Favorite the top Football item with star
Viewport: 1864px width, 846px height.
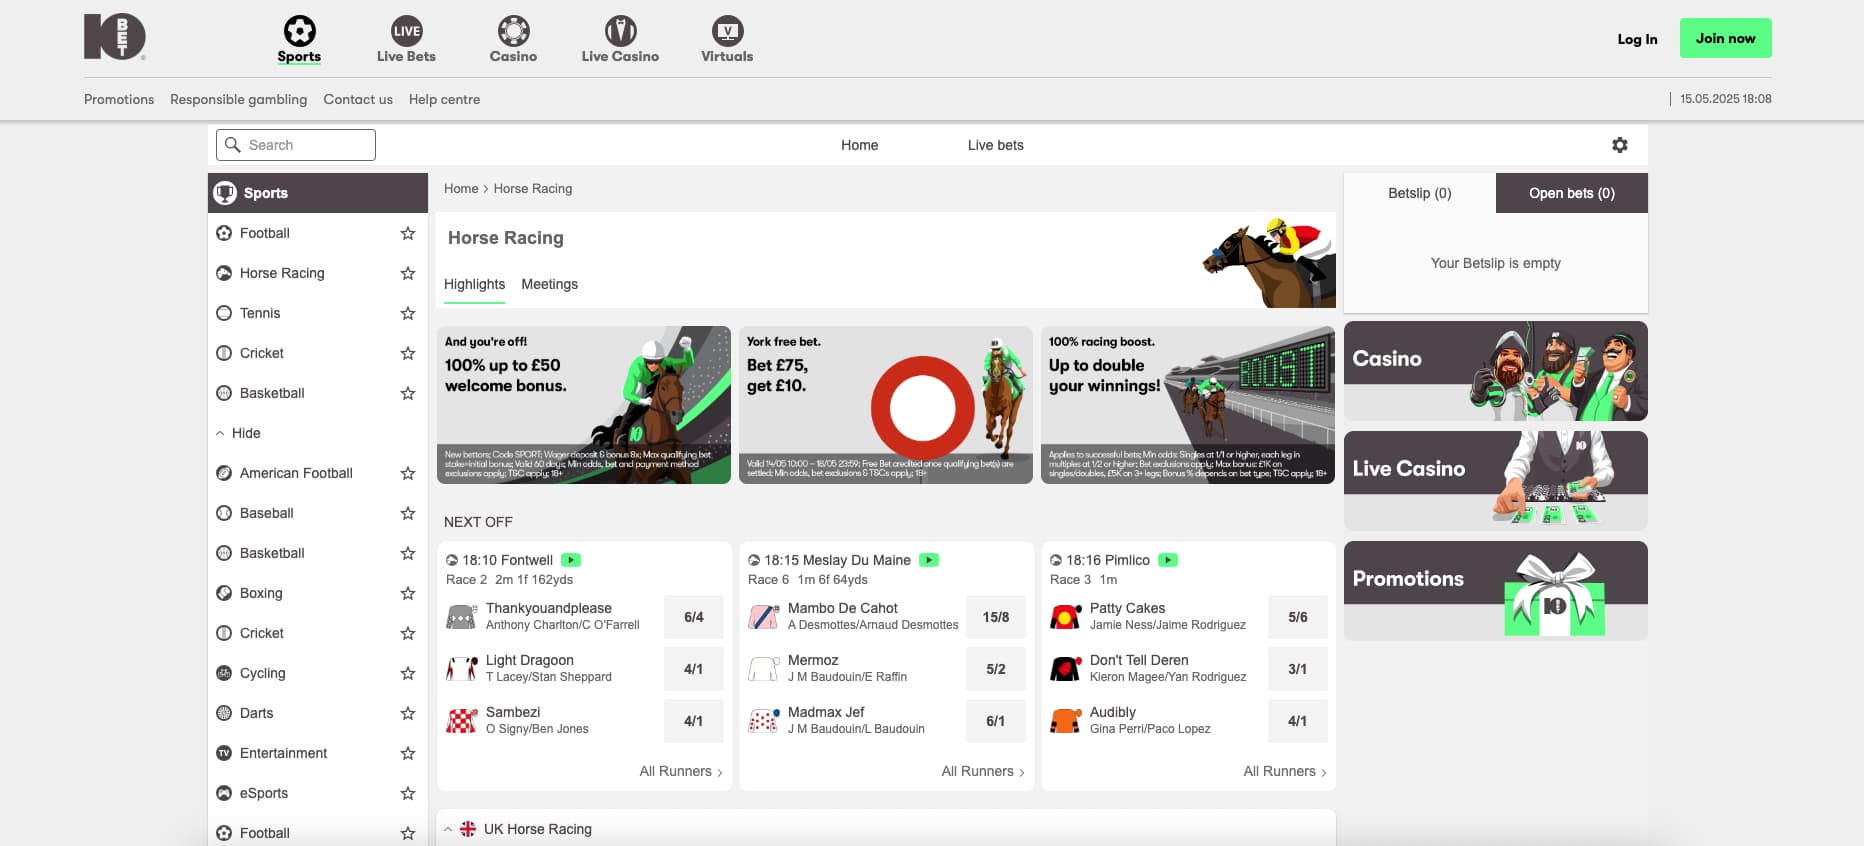(x=408, y=233)
